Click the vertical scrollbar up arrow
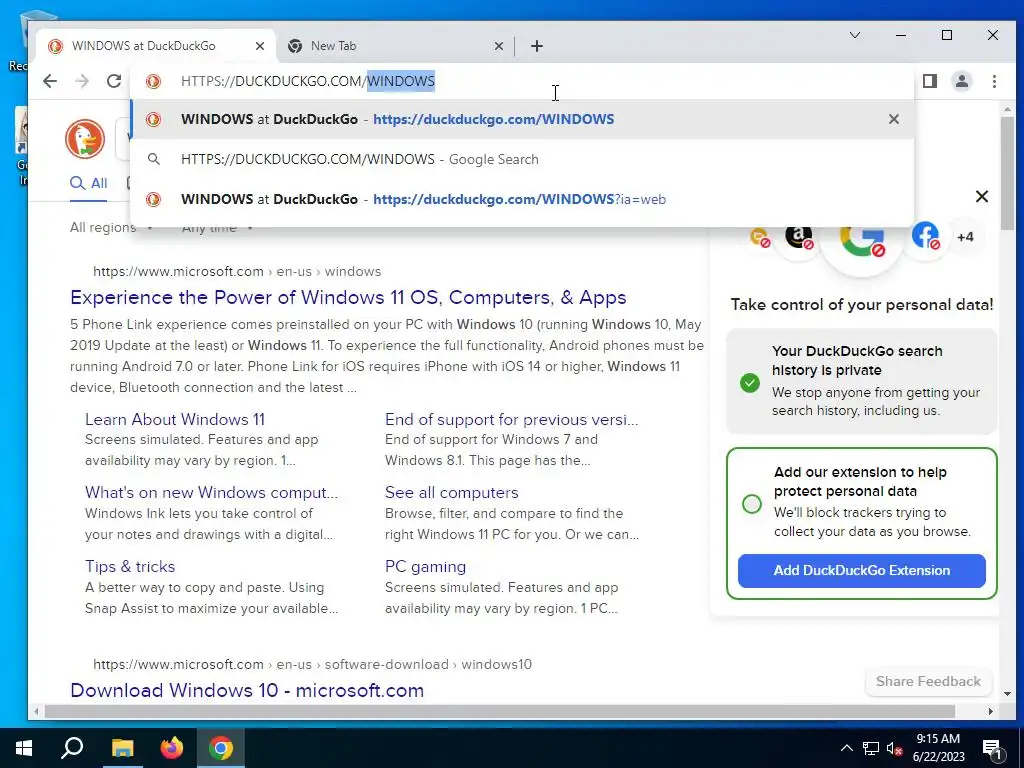Viewport: 1024px width, 768px height. (1006, 109)
